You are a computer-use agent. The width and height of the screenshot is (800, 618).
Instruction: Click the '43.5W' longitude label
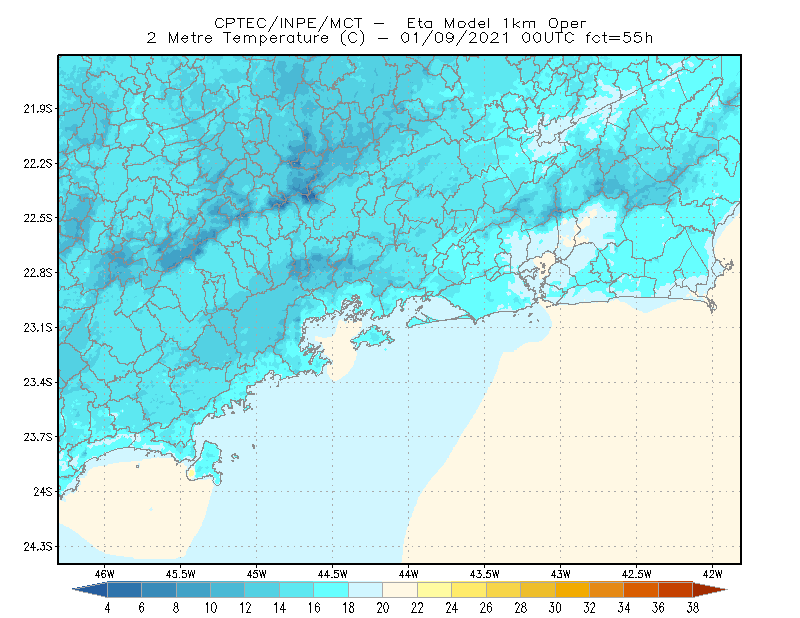click(x=485, y=574)
